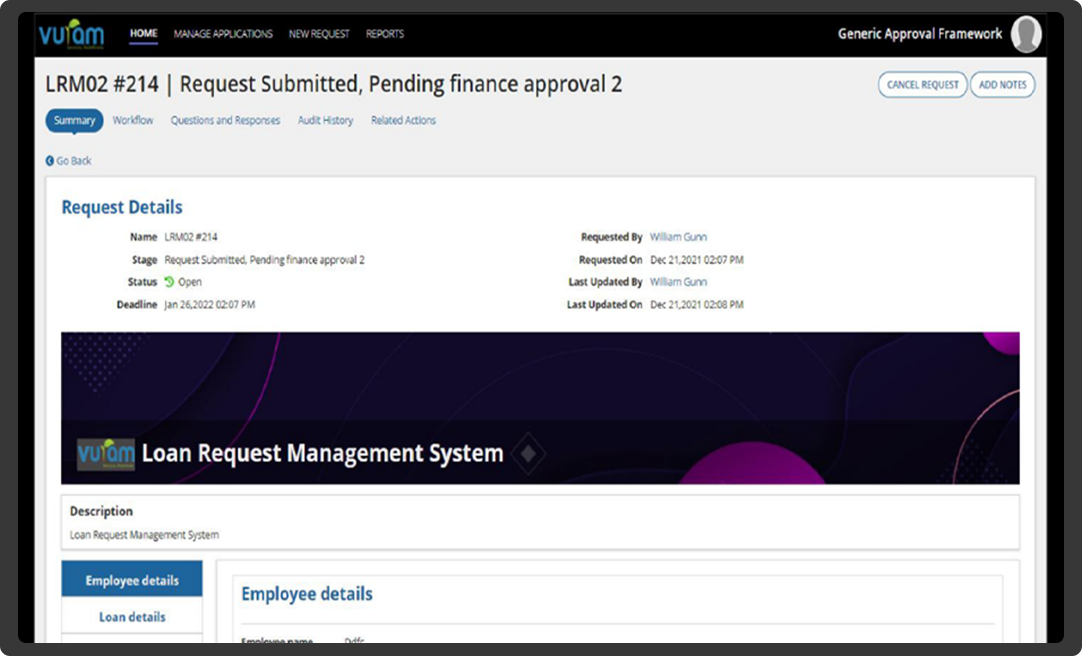Switch to the Related Actions tab

(403, 120)
